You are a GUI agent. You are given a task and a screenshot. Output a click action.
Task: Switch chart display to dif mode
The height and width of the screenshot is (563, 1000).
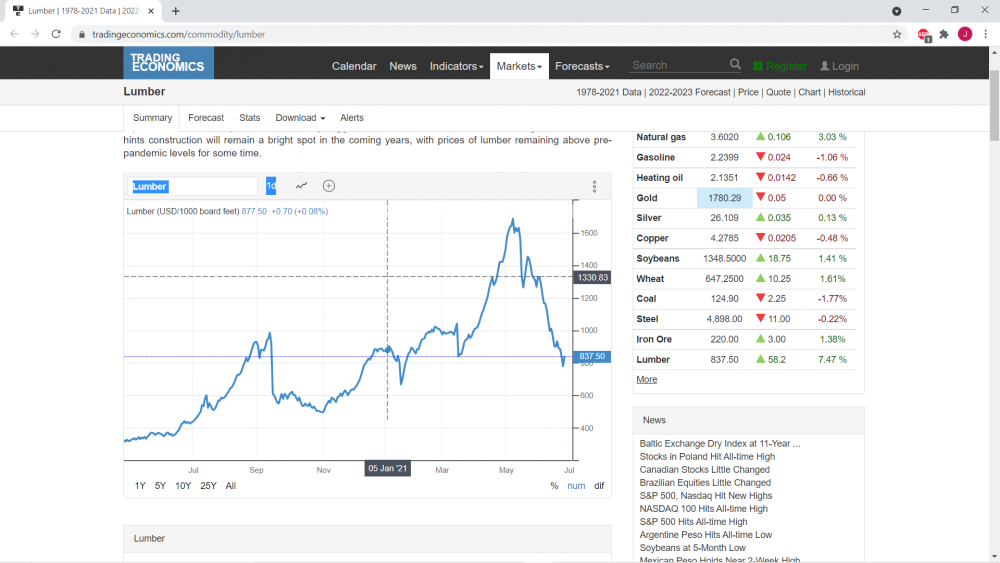pyautogui.click(x=599, y=486)
